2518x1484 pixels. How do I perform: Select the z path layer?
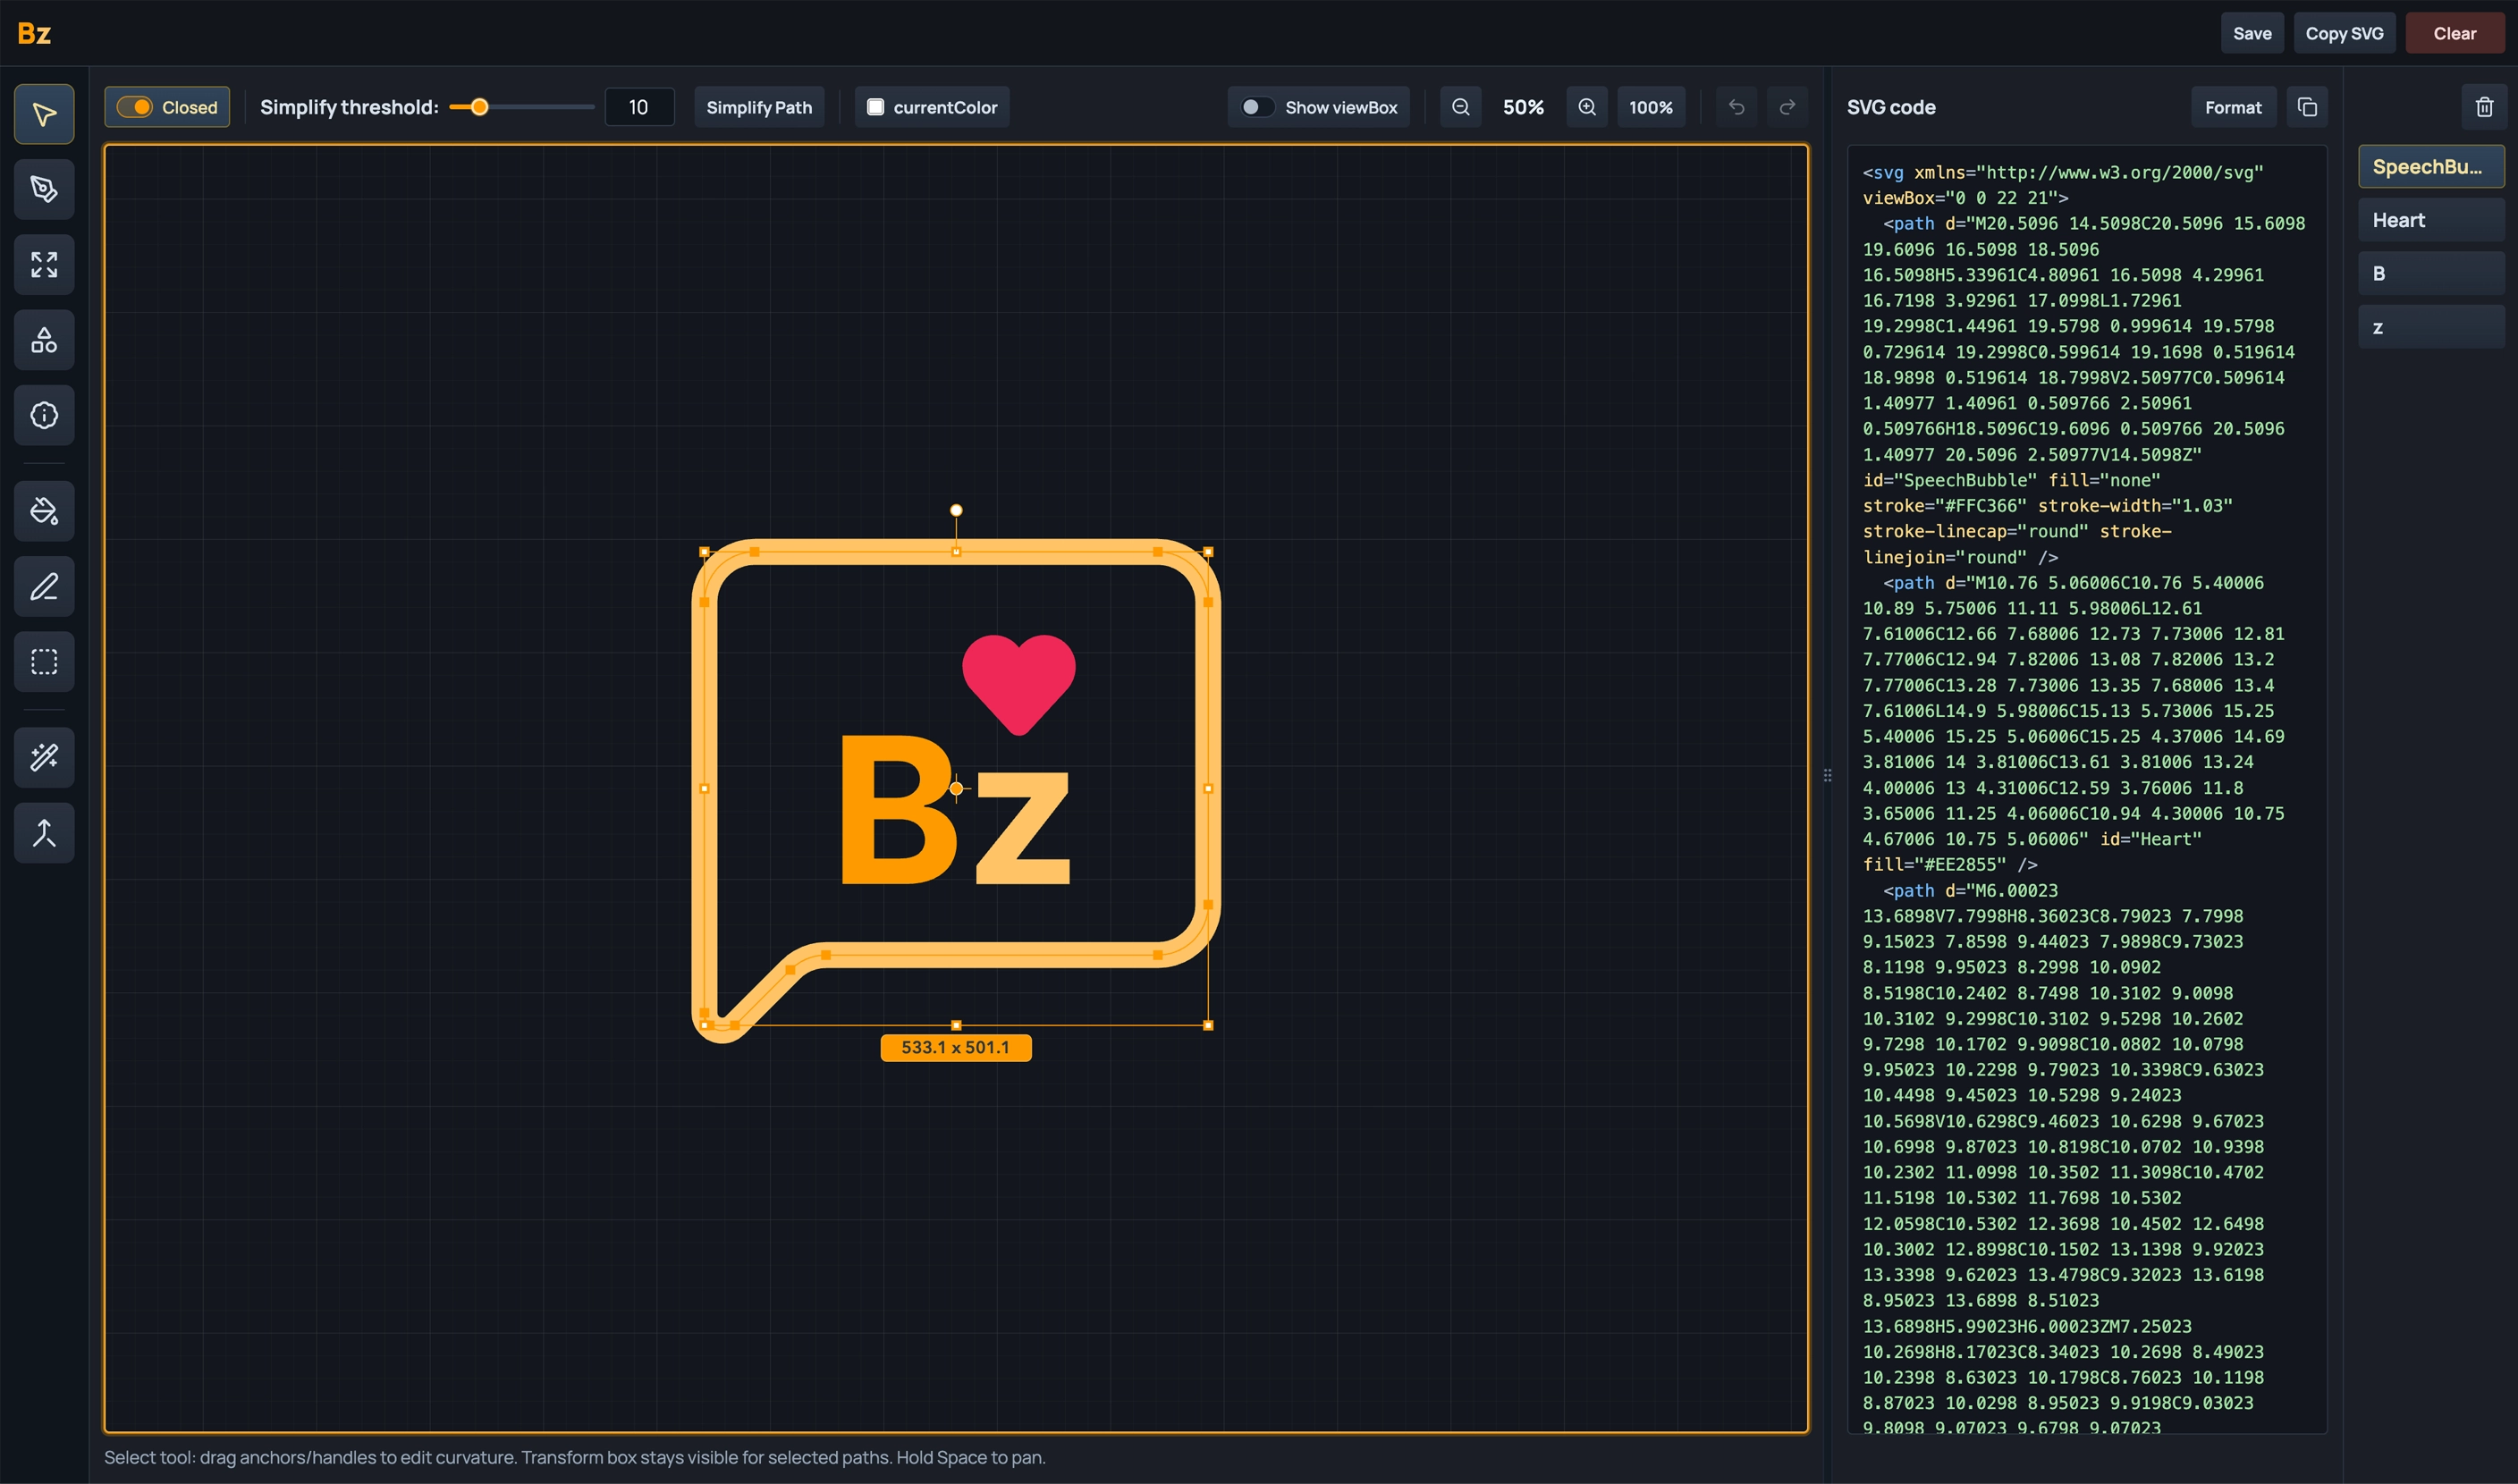click(x=2431, y=326)
